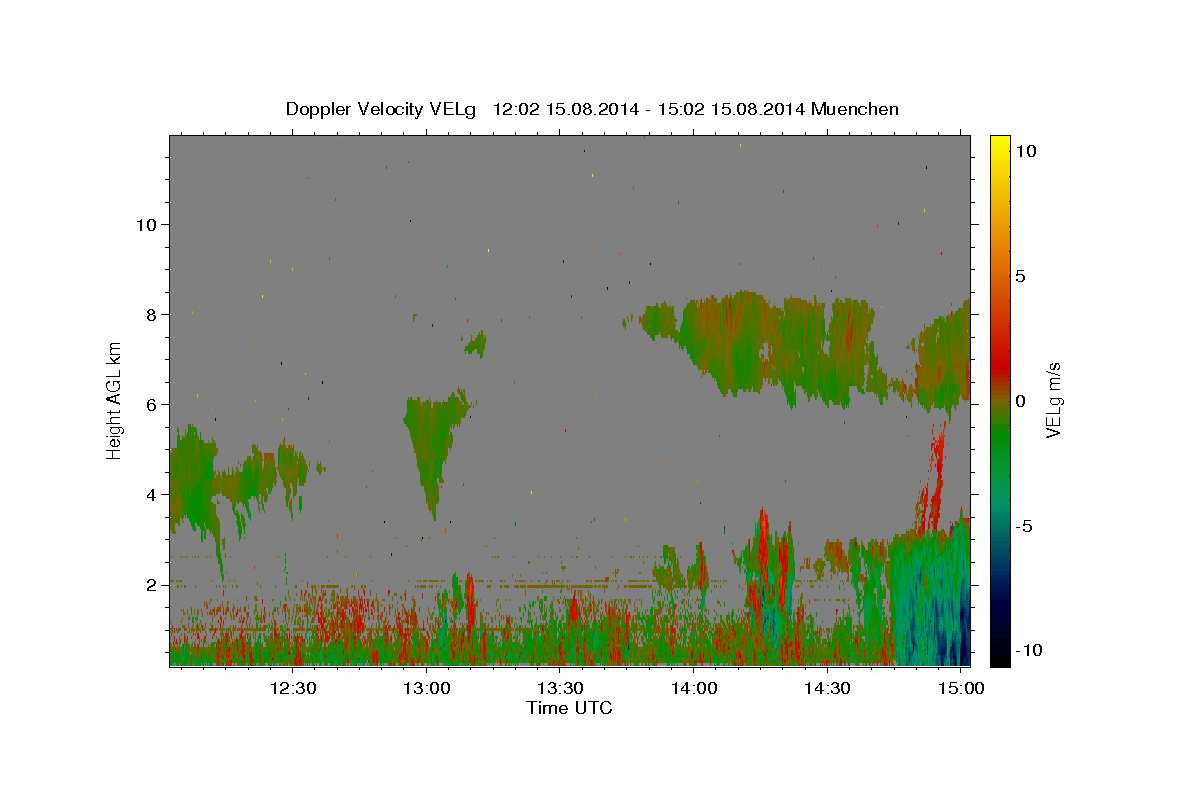
Task: Click the 14:00 time tick label
Action: pos(694,688)
